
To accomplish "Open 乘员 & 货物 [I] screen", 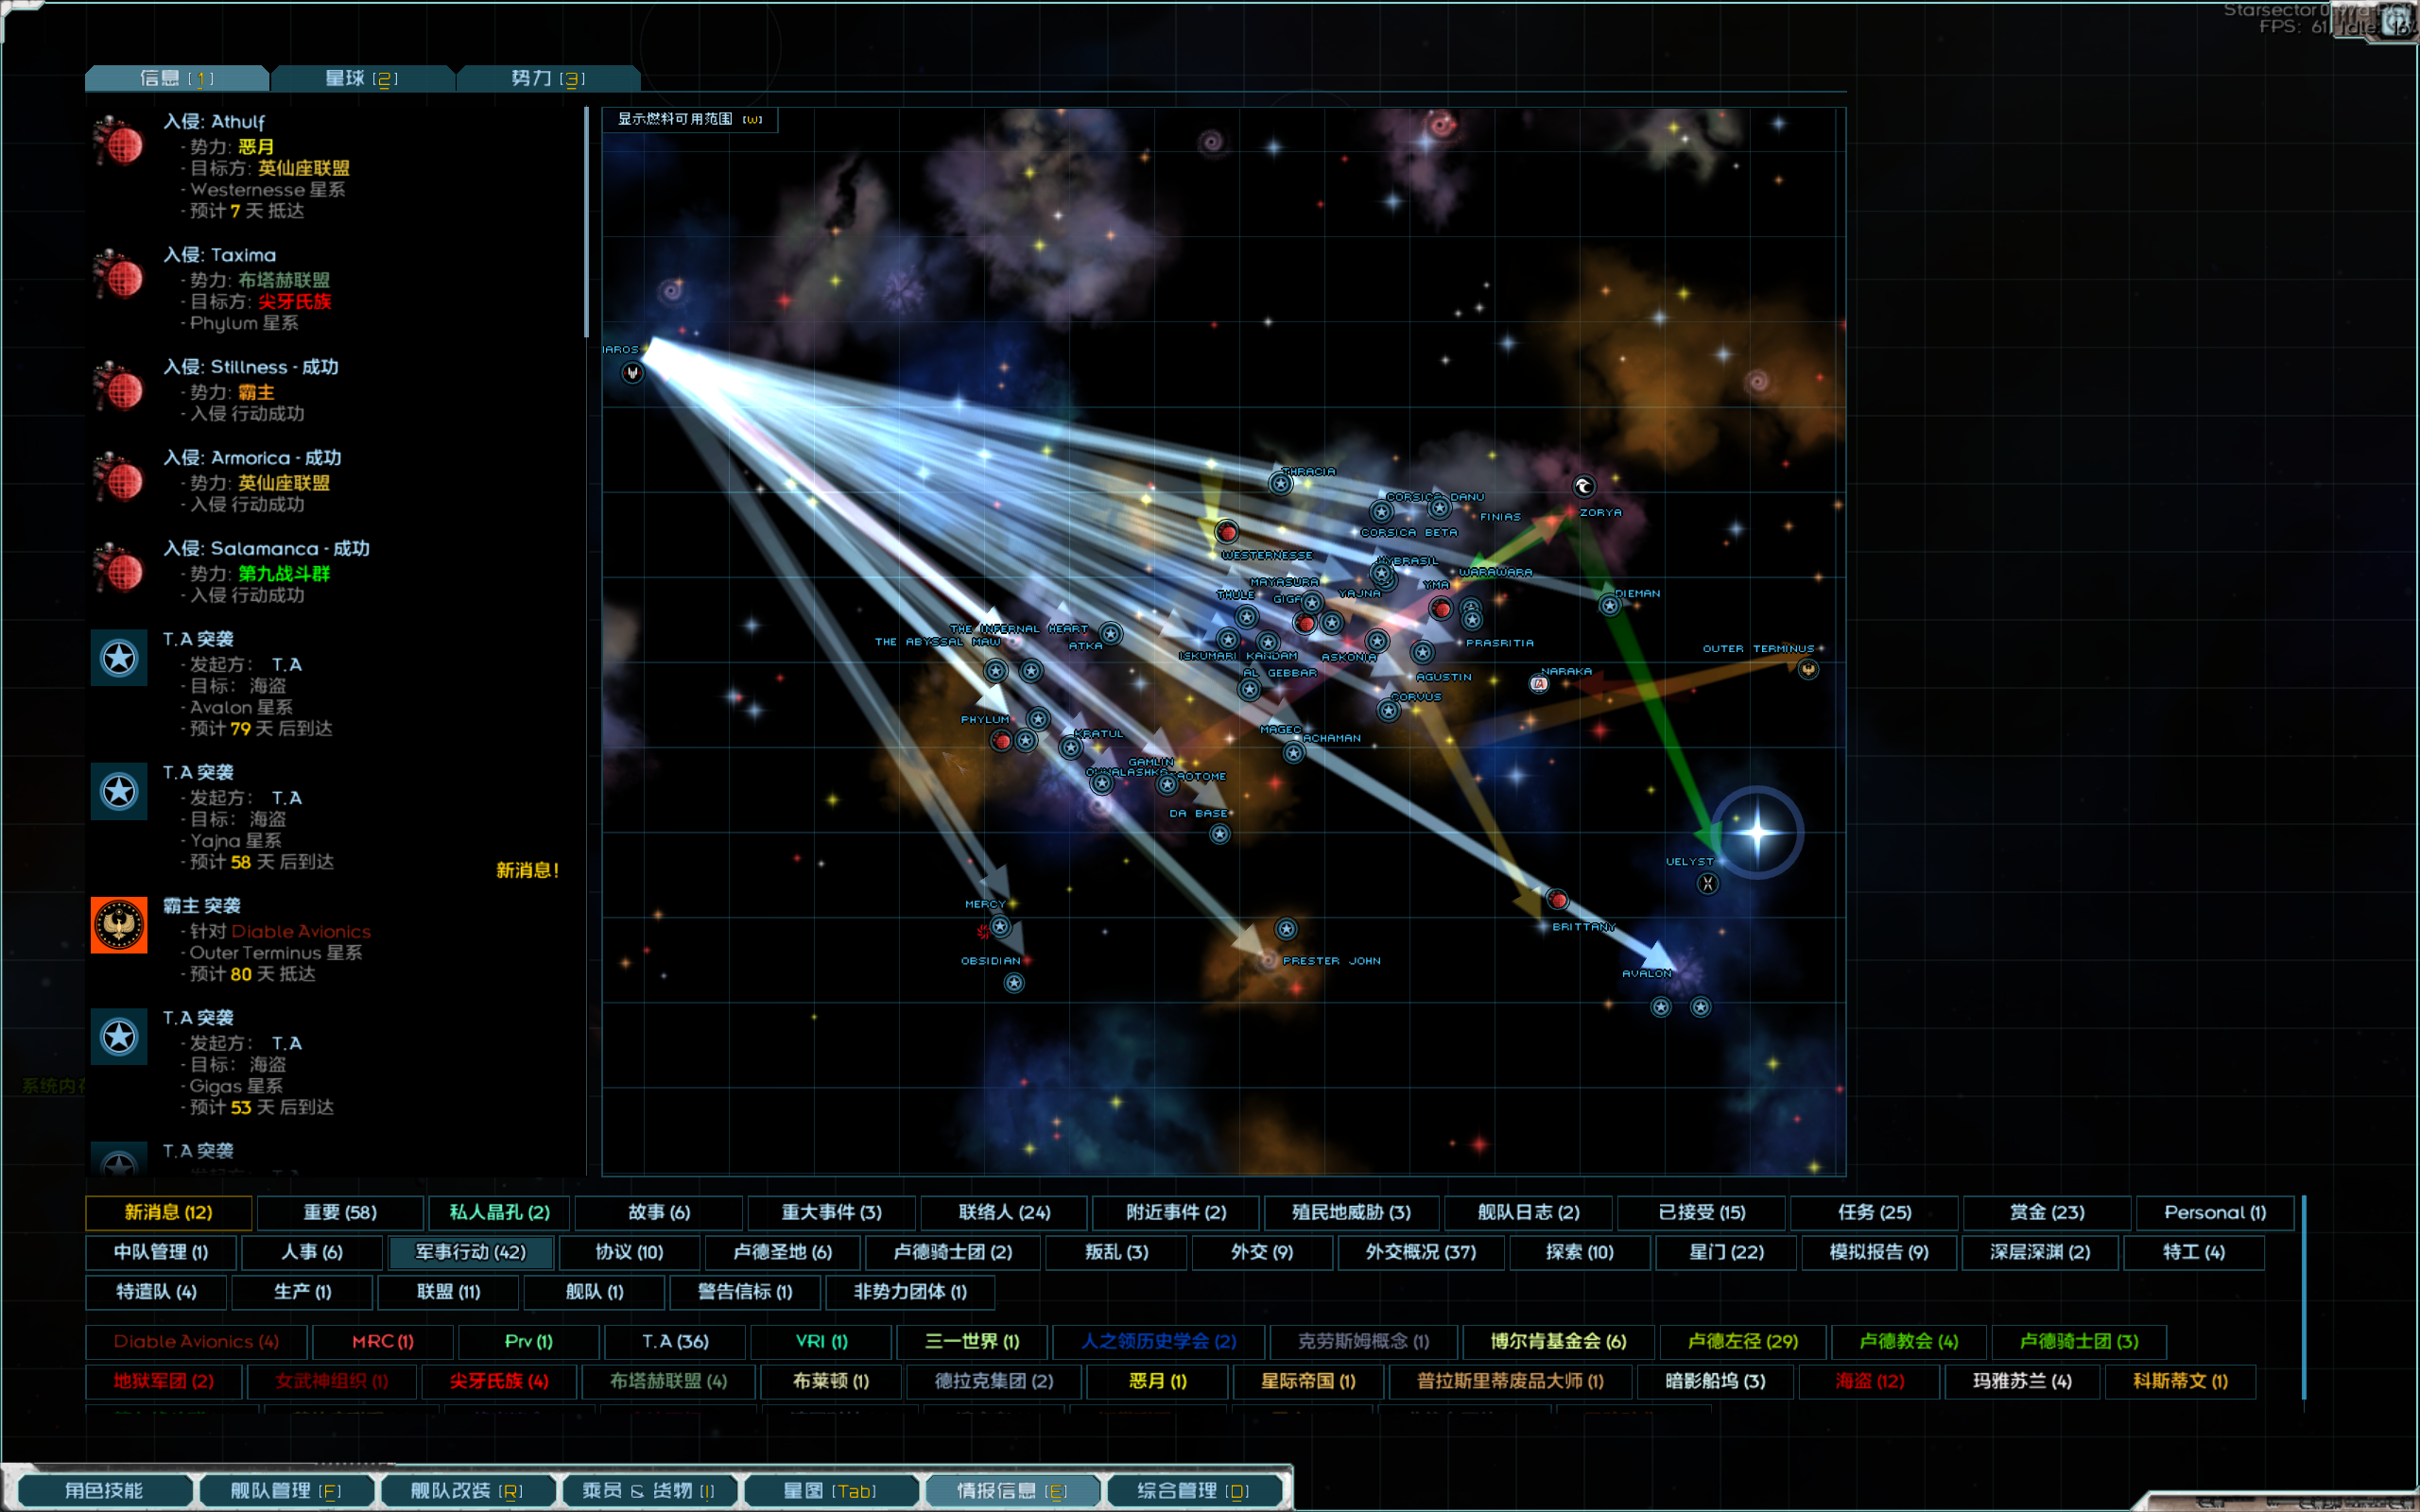I will click(x=649, y=1490).
